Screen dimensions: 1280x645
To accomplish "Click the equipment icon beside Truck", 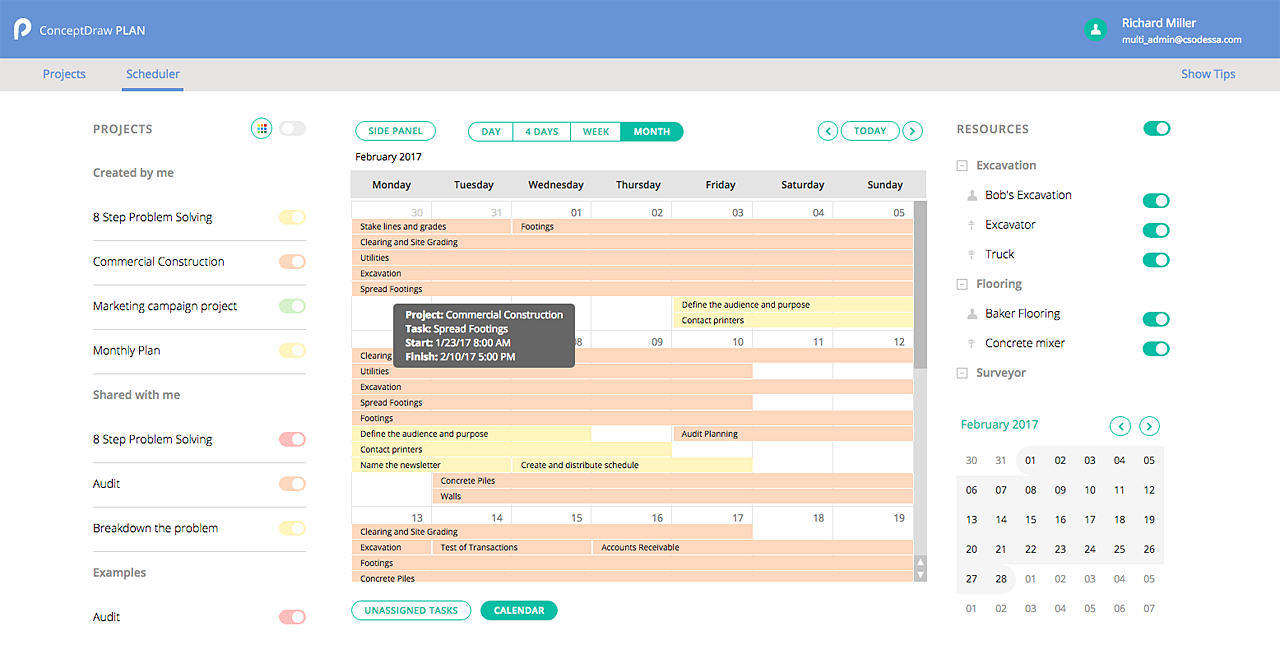I will [971, 255].
